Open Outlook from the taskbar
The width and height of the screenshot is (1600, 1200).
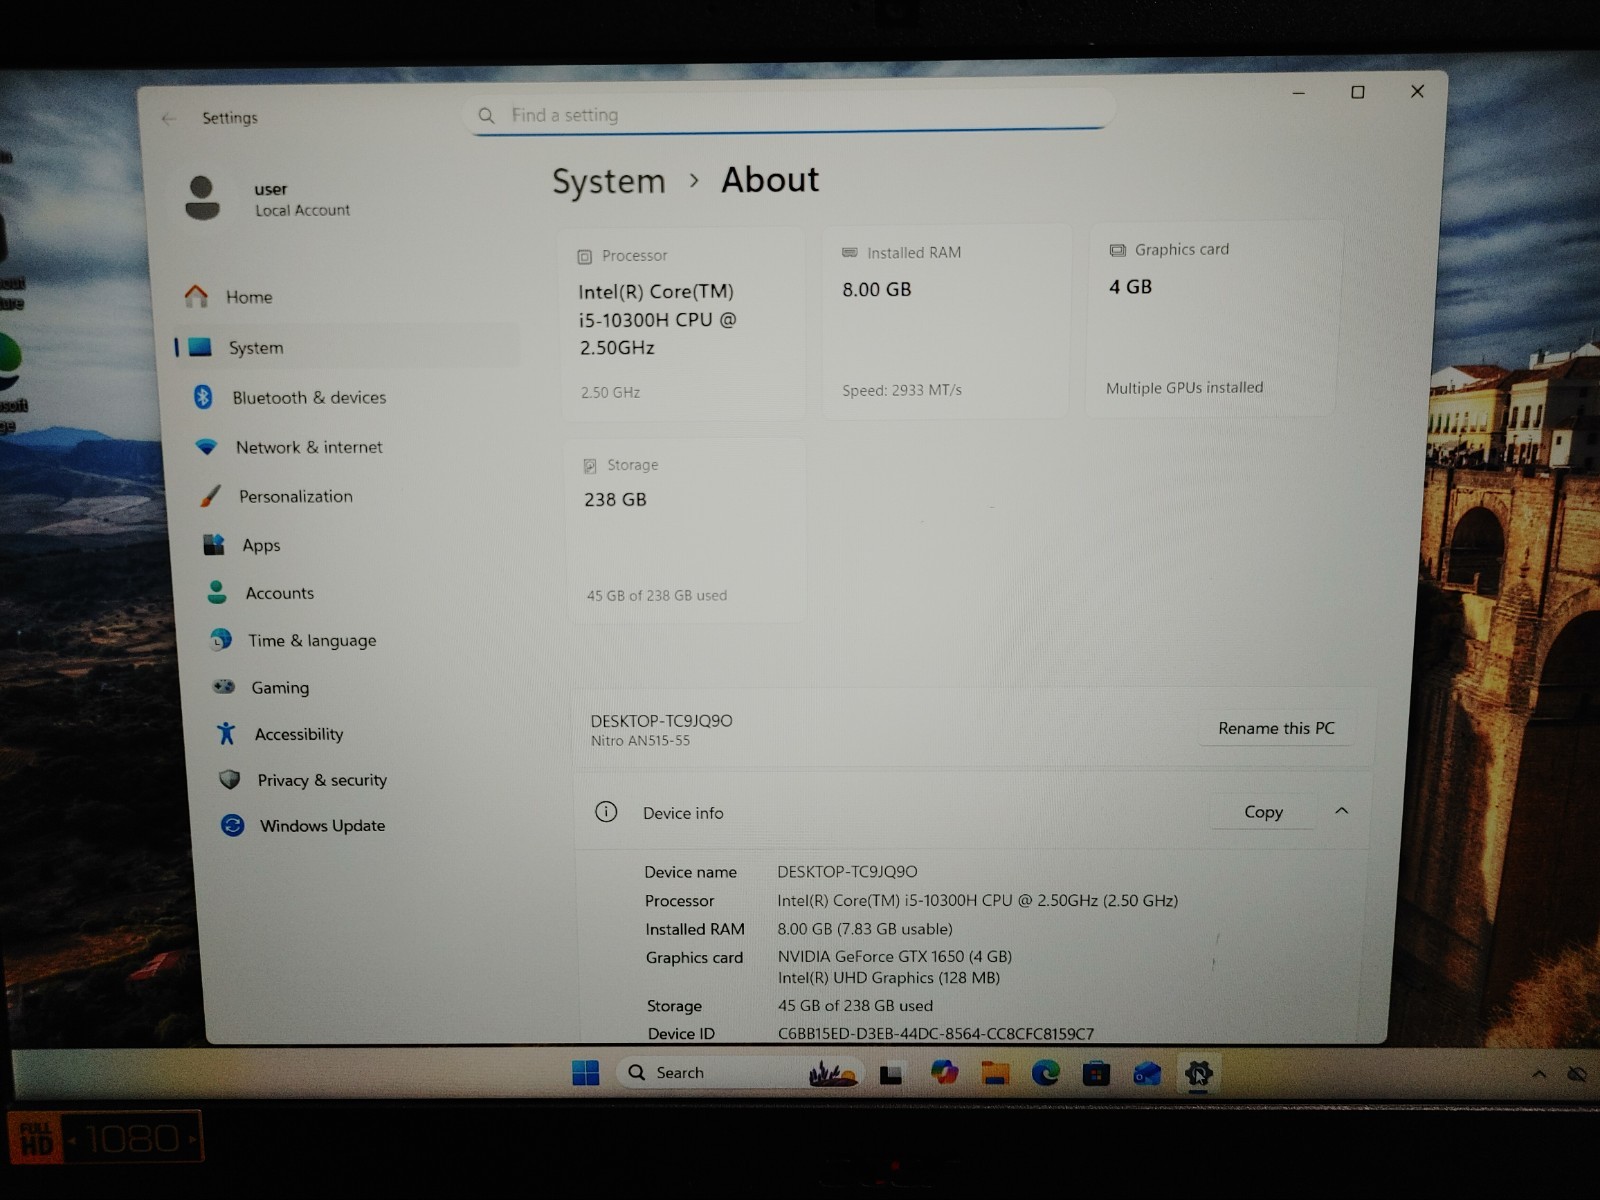1147,1075
